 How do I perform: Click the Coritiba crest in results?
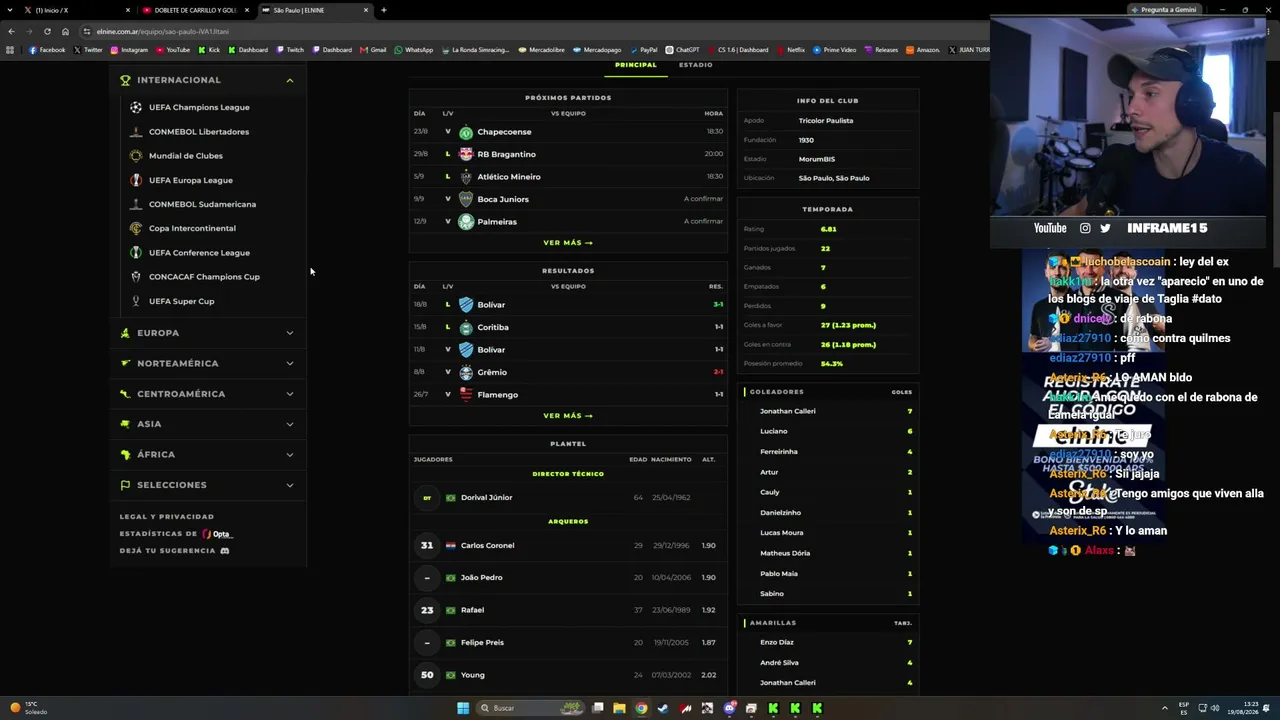466,327
